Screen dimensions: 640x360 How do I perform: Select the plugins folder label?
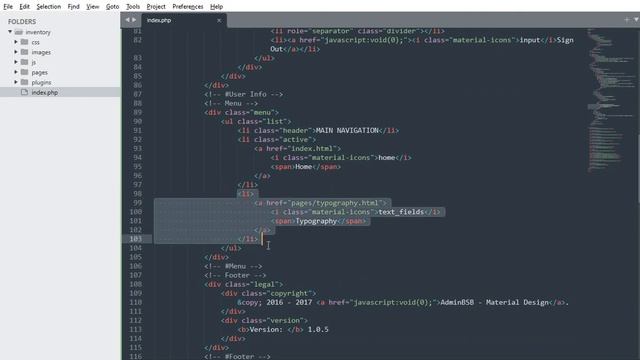click(x=41, y=82)
